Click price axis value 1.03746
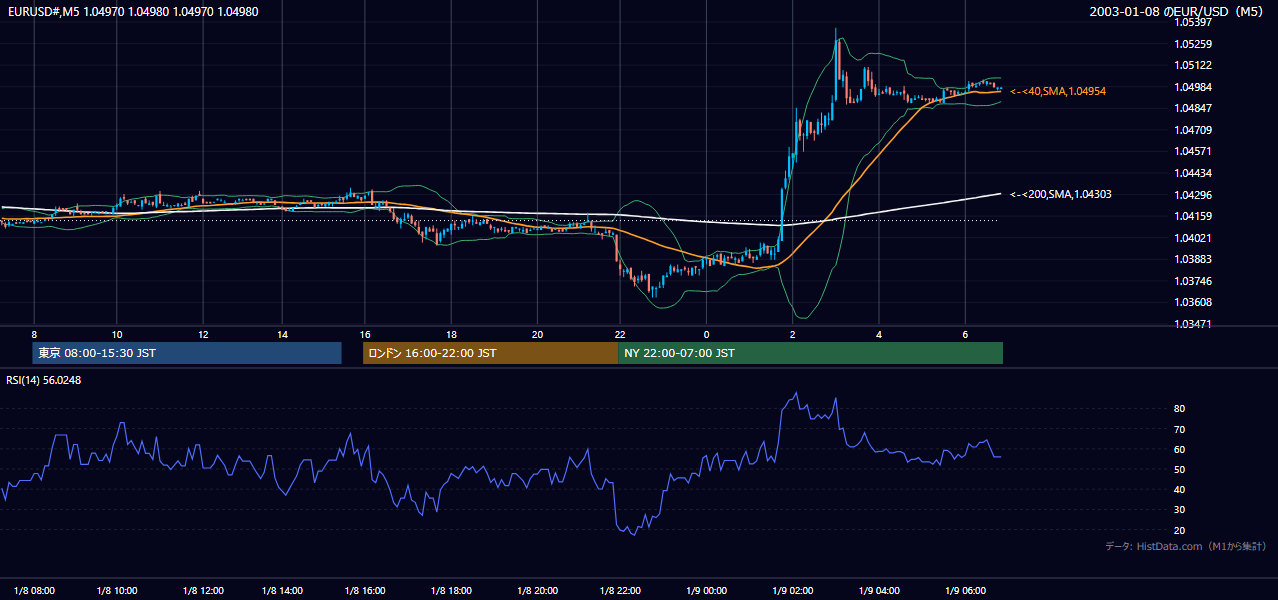 (1193, 281)
